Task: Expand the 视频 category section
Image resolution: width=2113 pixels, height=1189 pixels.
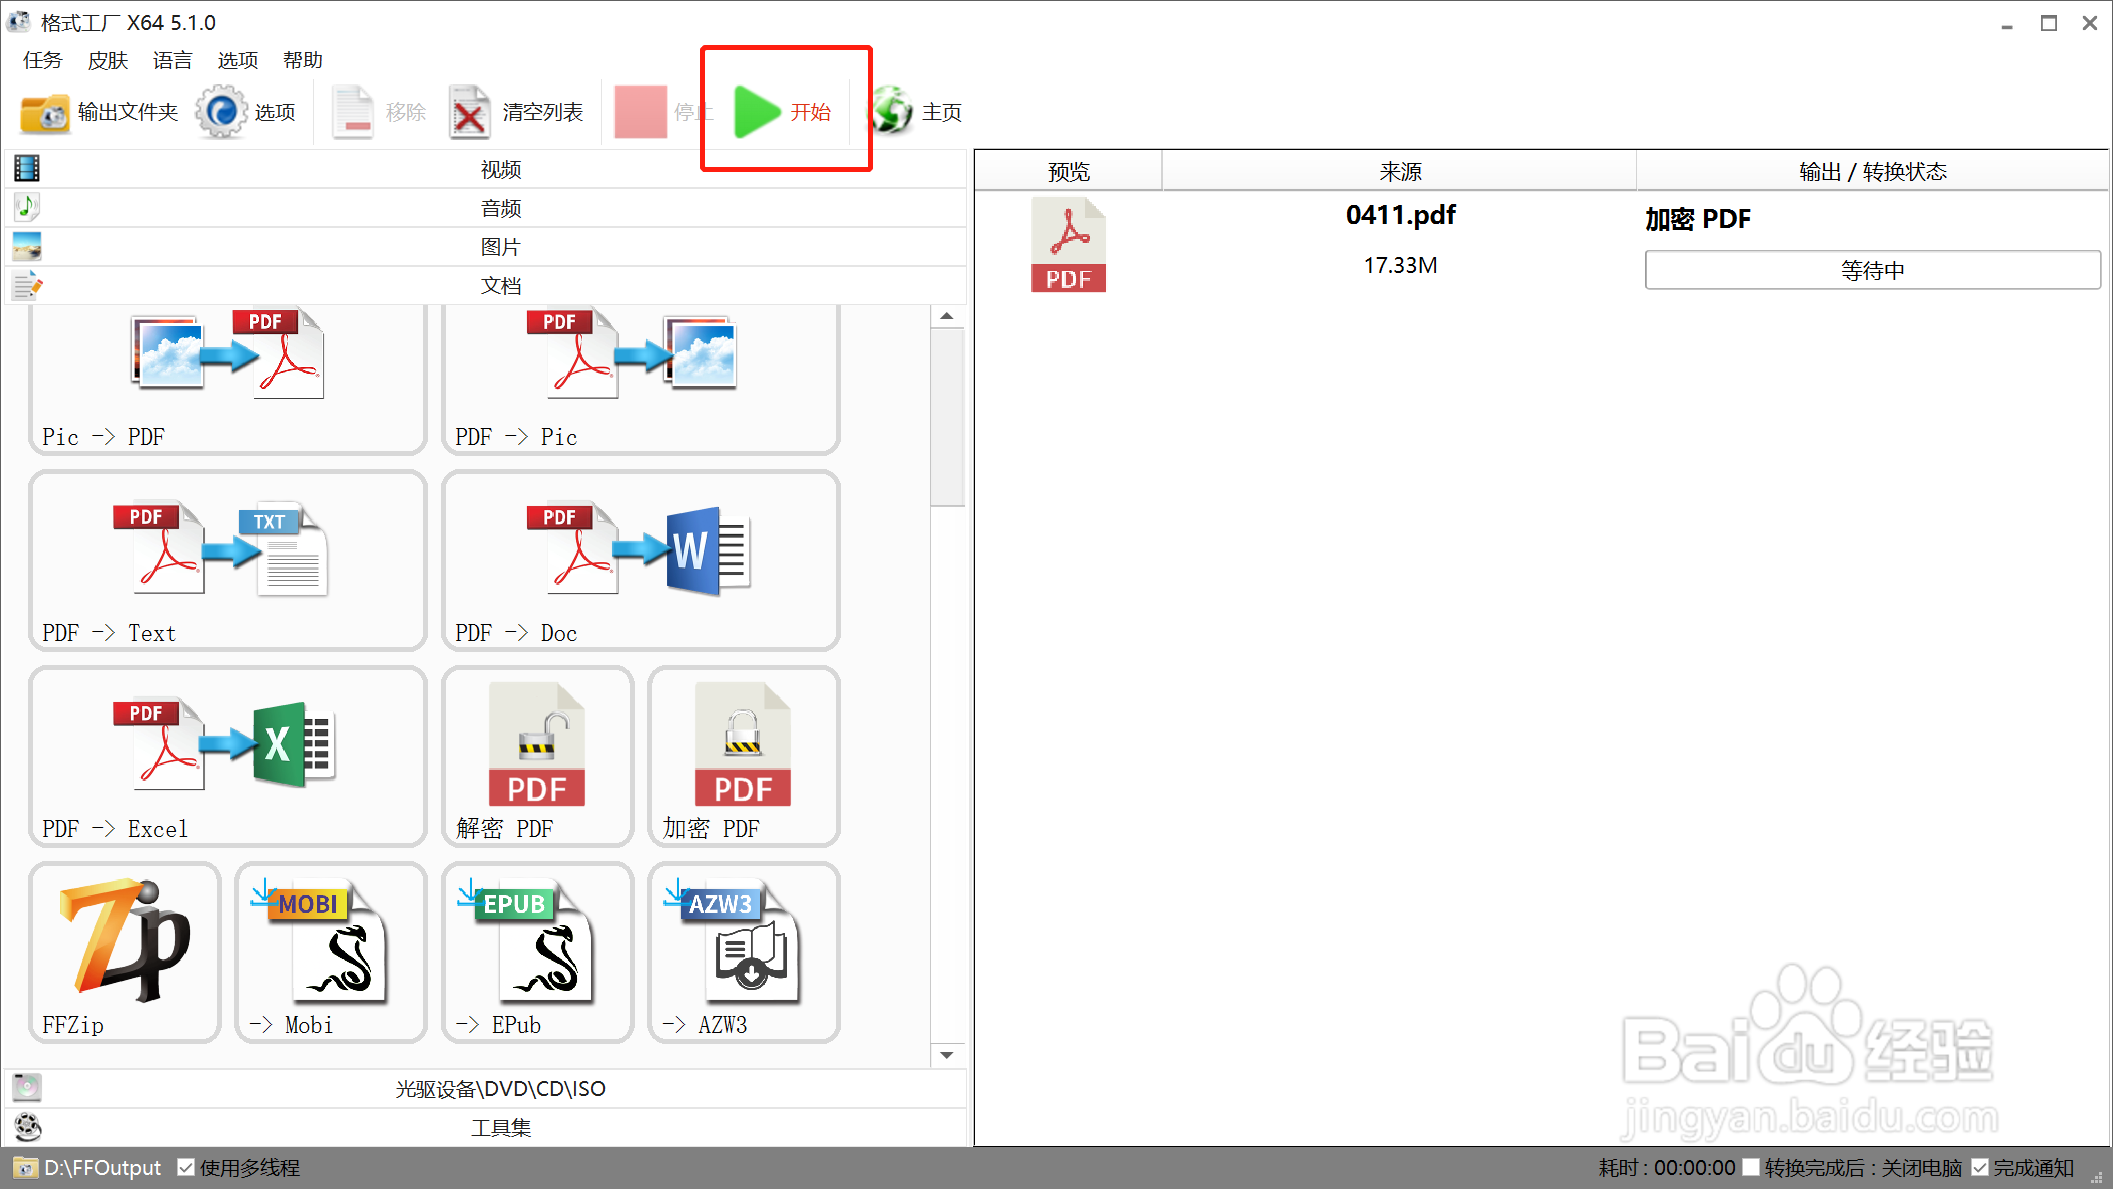Action: (500, 169)
